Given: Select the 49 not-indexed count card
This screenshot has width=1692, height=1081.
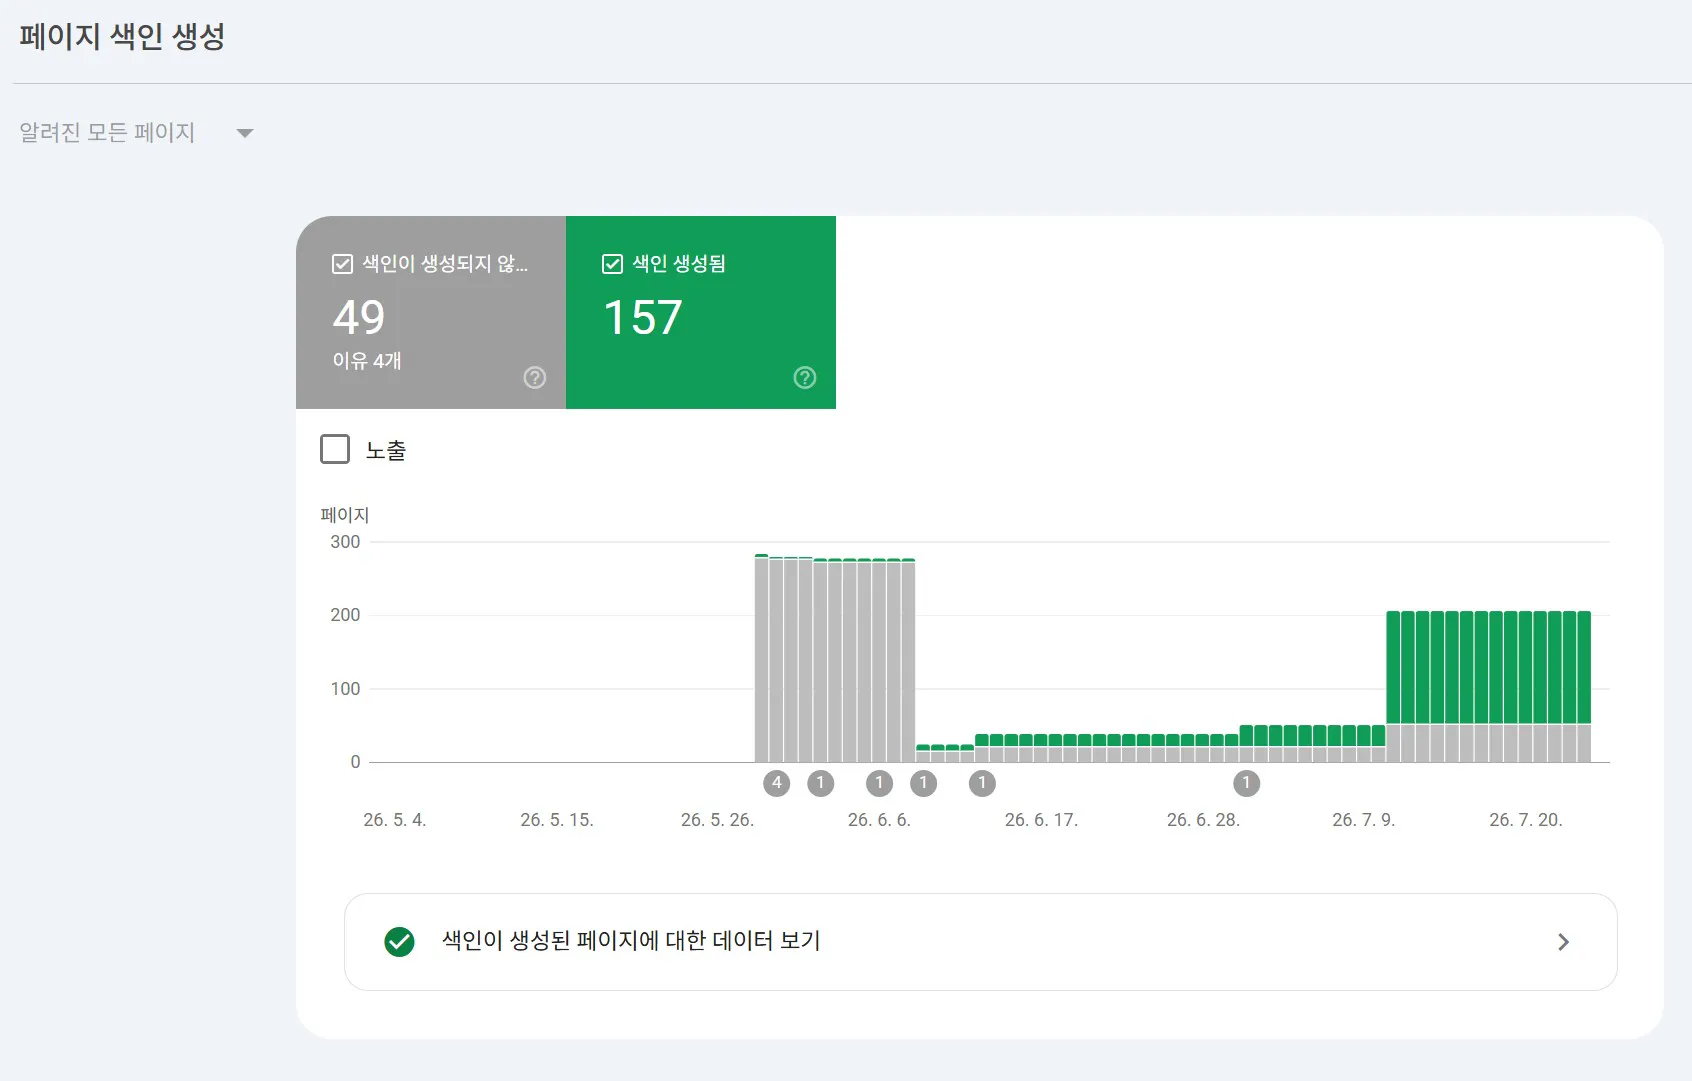Looking at the screenshot, I should (431, 312).
